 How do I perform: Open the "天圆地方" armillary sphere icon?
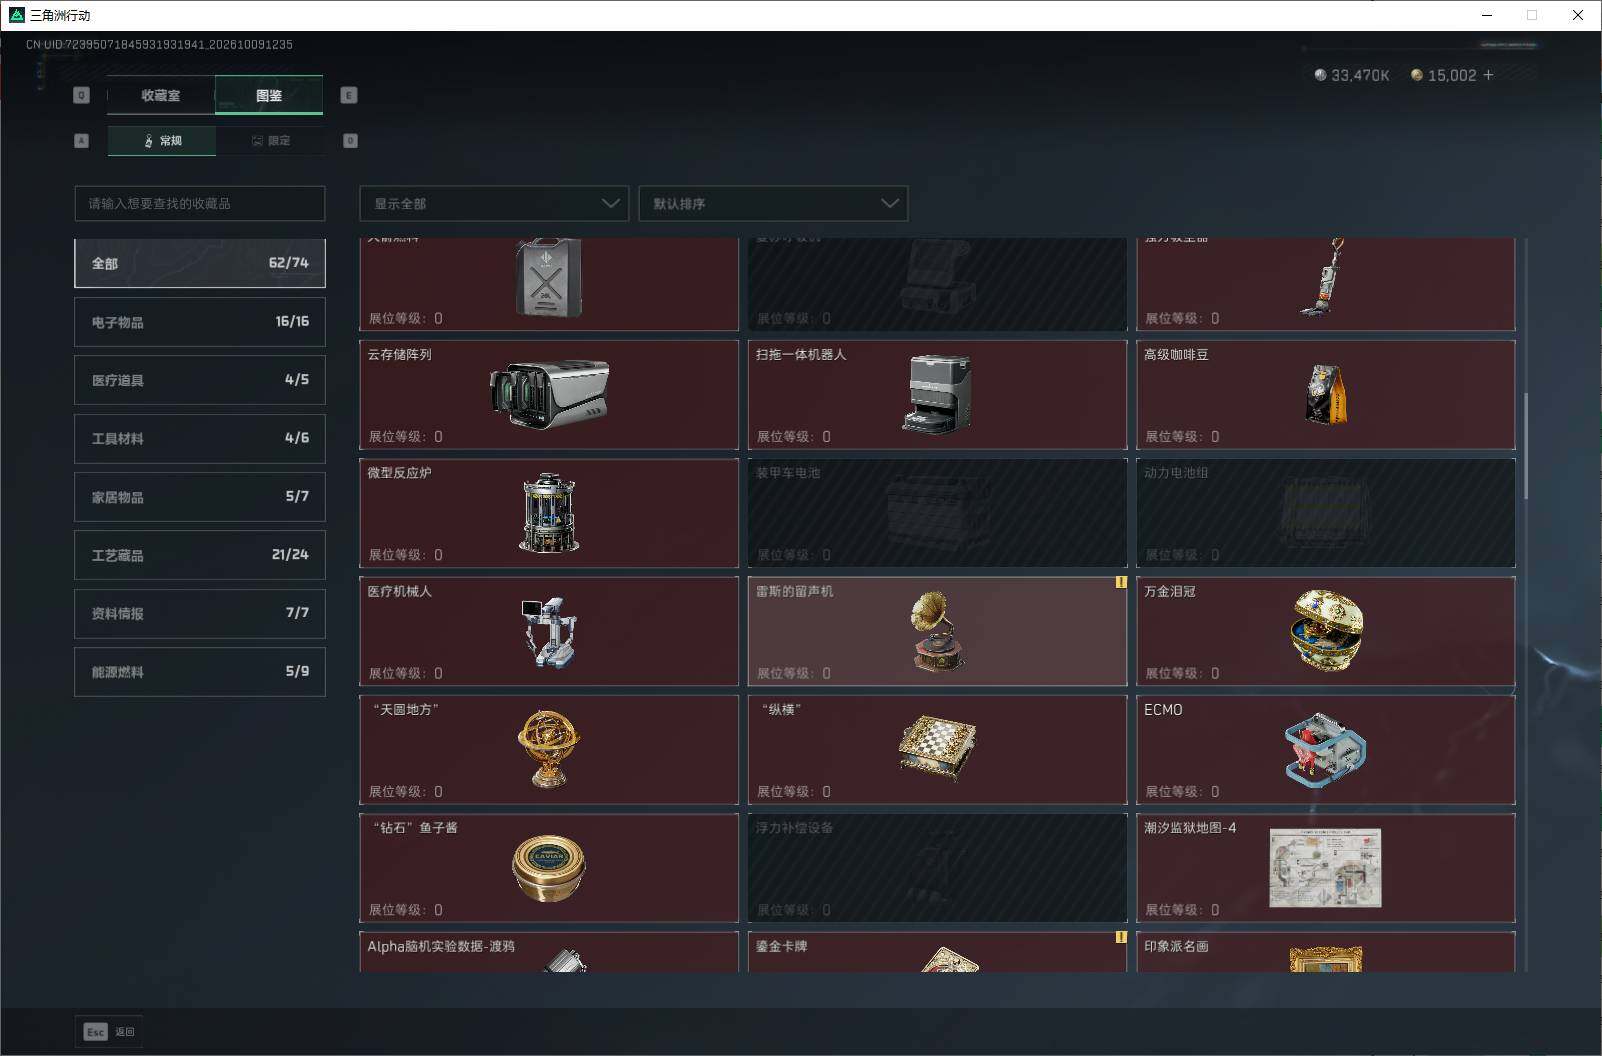pyautogui.click(x=549, y=749)
